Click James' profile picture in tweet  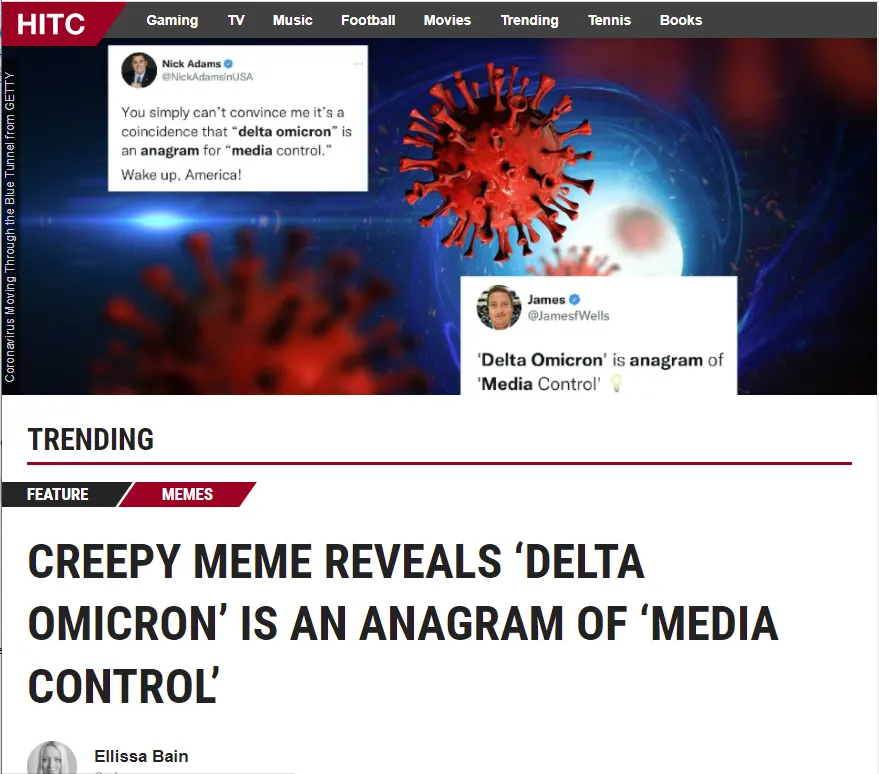[498, 307]
